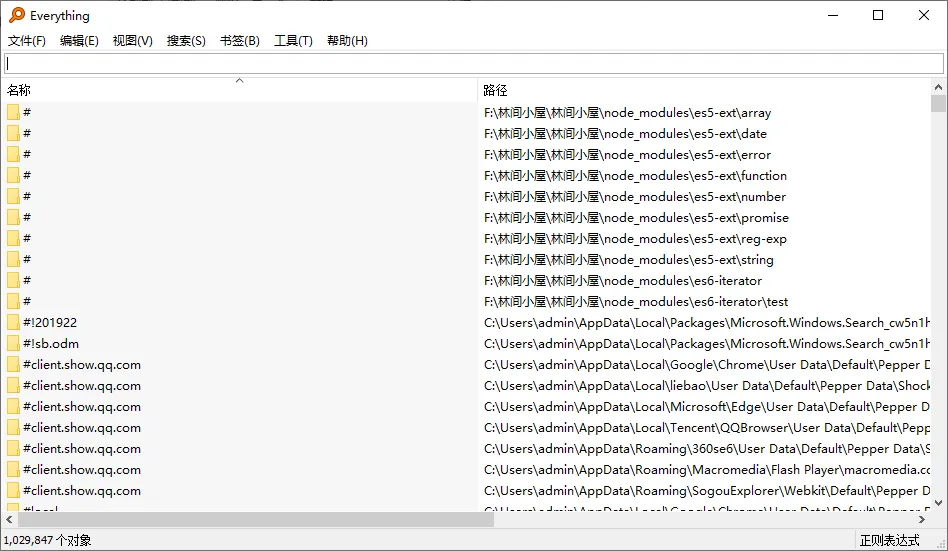The width and height of the screenshot is (948, 551).
Task: Select folder icon of es5-ext\reg-exp row
Action: 13,238
